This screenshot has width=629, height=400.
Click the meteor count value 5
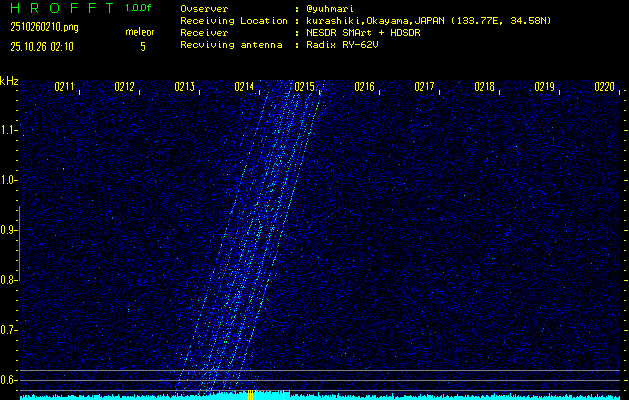tap(141, 46)
